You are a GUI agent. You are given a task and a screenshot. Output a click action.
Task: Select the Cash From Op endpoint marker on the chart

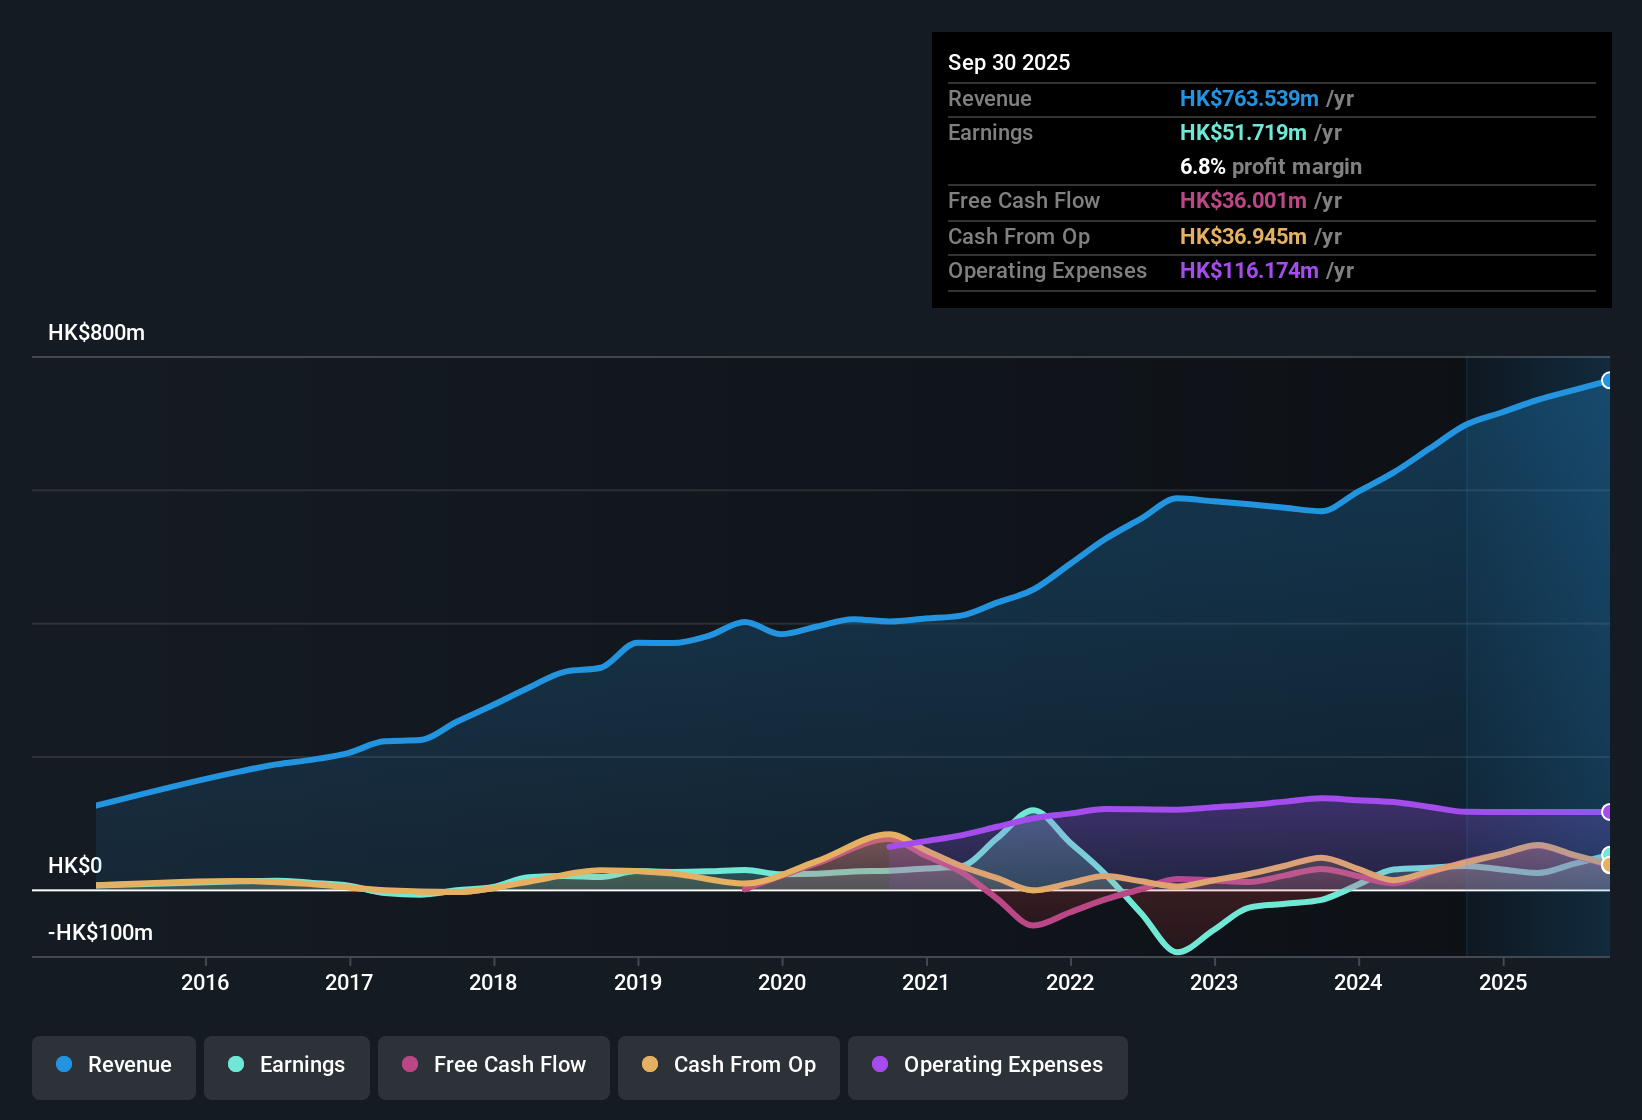pyautogui.click(x=1608, y=864)
